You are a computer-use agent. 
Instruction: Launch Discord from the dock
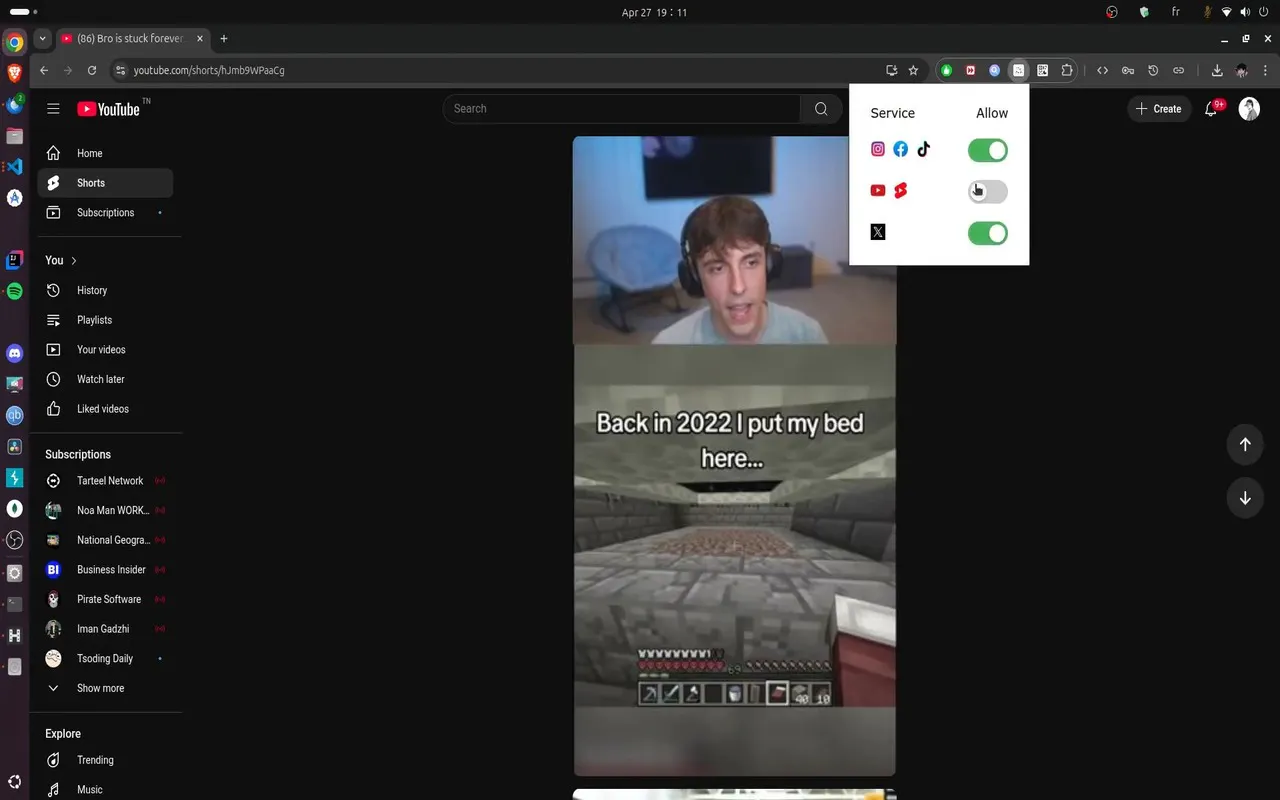[14, 353]
